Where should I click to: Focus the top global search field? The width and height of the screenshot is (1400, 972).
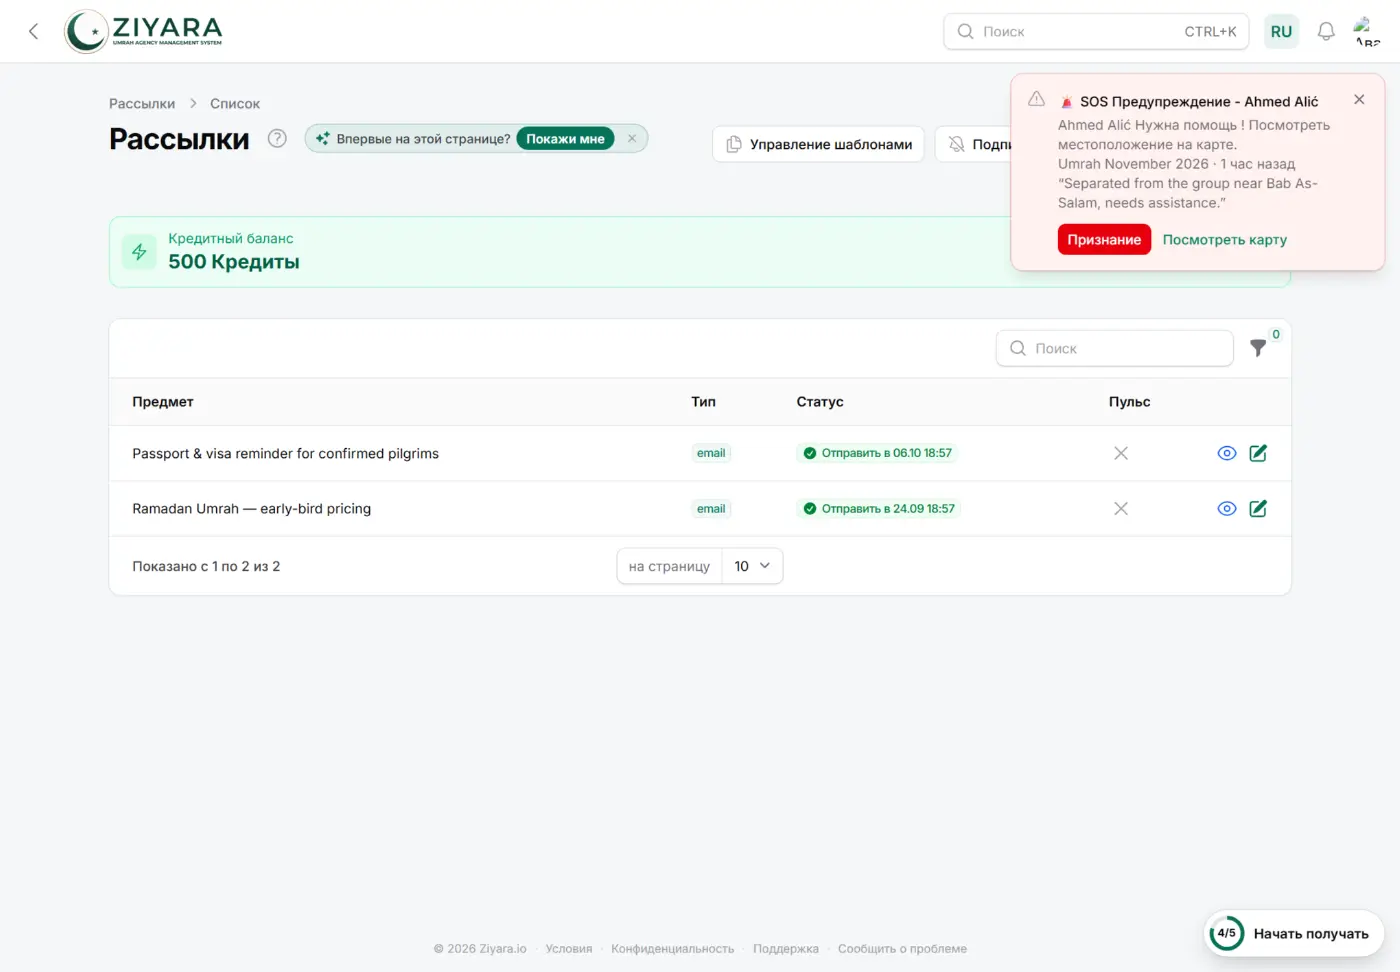[1096, 31]
